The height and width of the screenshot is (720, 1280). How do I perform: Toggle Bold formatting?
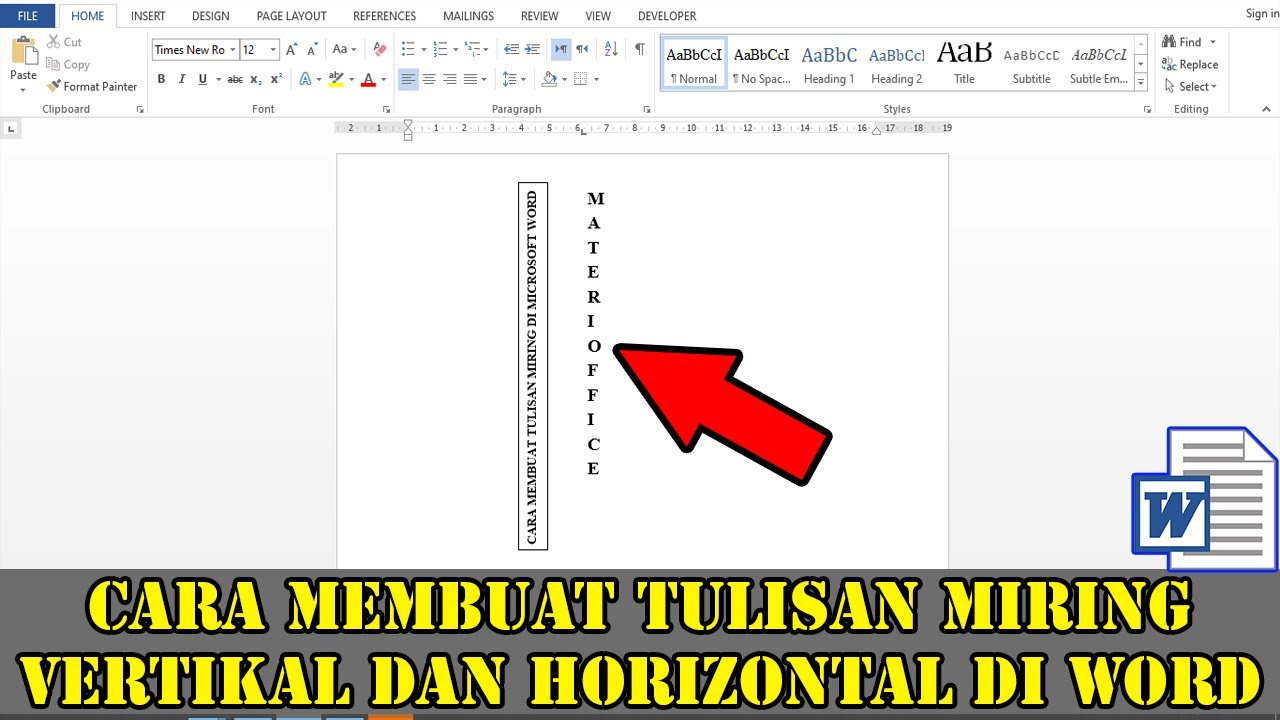[161, 79]
